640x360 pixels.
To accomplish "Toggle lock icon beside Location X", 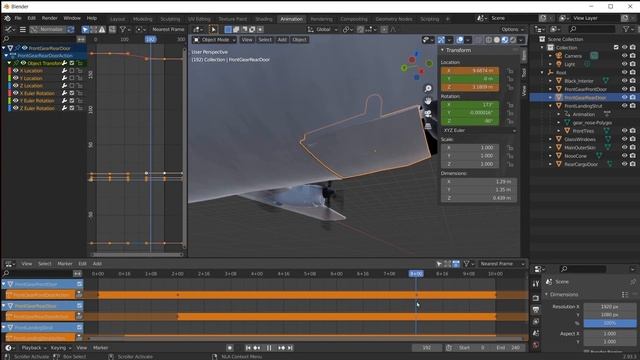I will [x=510, y=71].
